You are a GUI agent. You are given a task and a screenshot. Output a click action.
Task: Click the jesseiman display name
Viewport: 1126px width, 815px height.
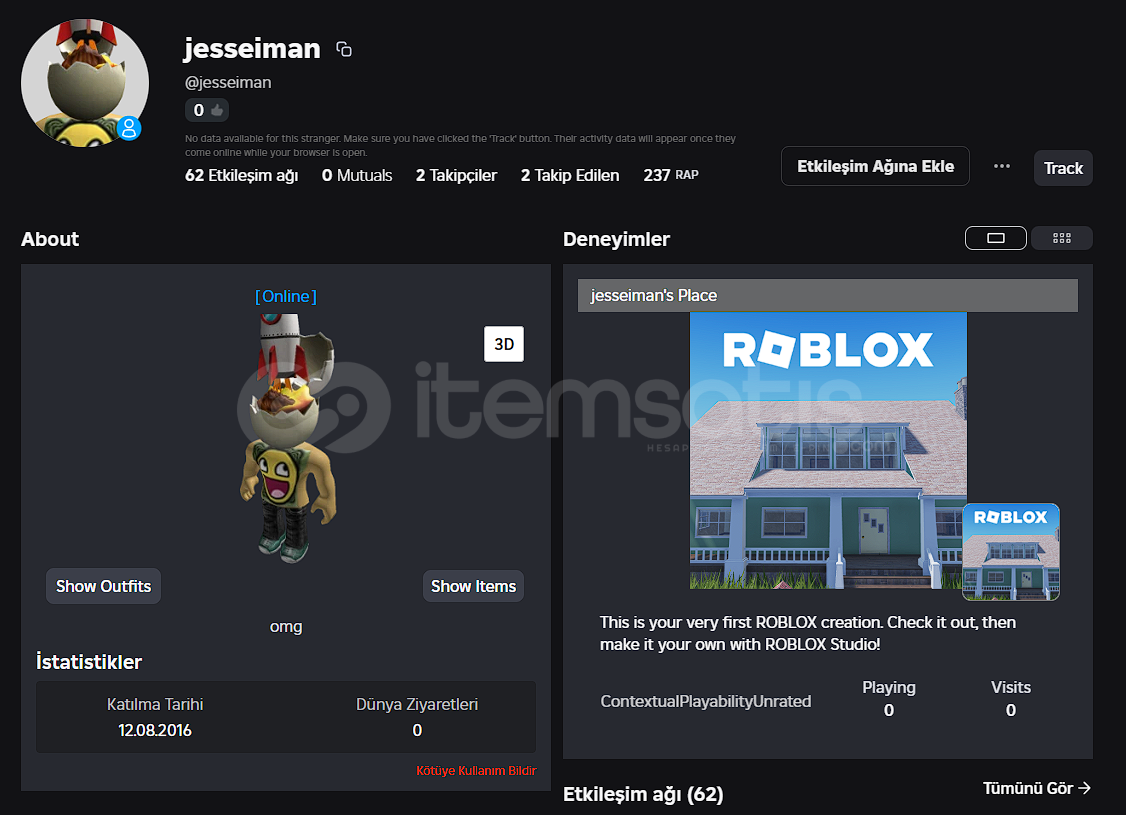click(252, 48)
